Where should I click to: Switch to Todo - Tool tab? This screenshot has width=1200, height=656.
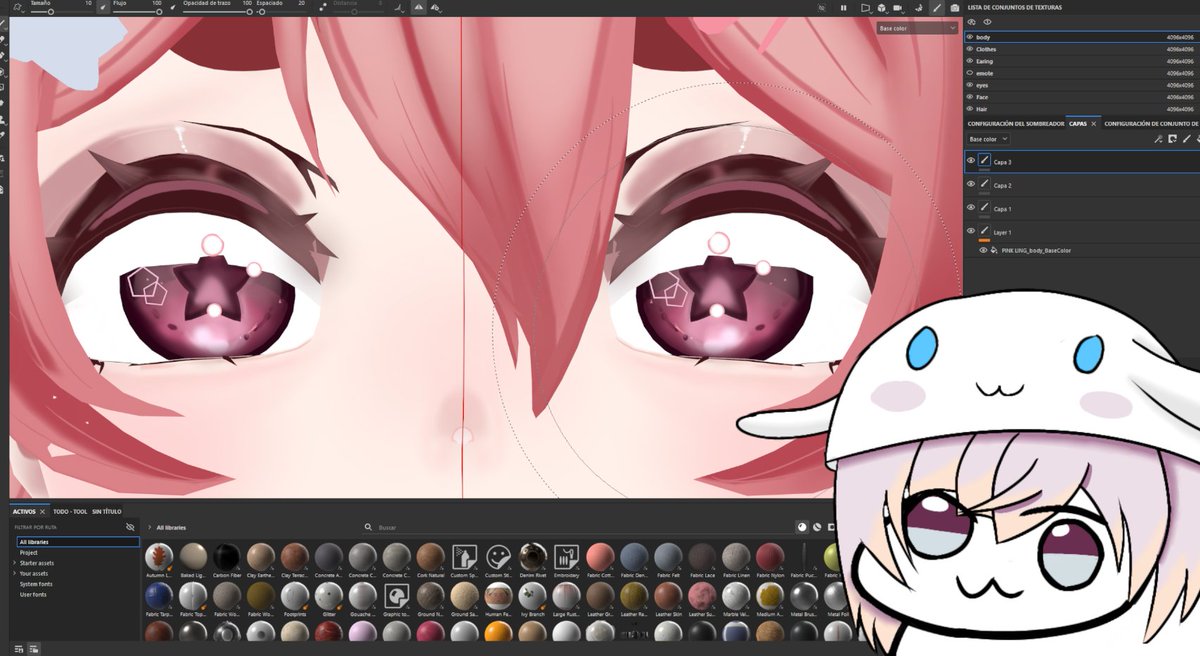click(x=70, y=511)
